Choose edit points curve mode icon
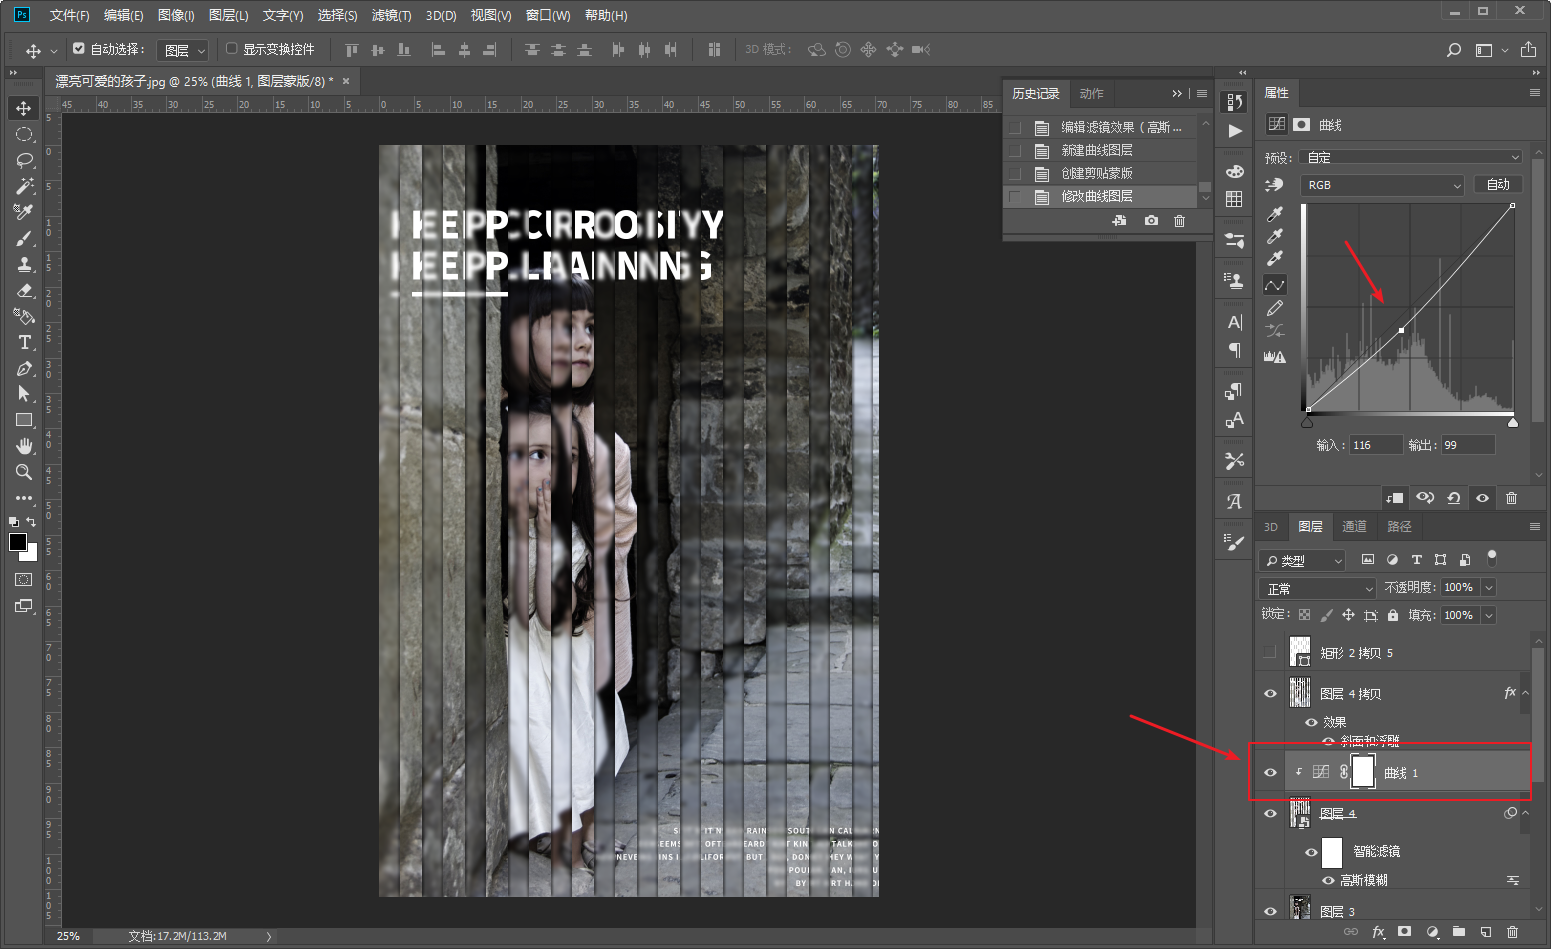This screenshot has height=949, width=1551. coord(1275,285)
